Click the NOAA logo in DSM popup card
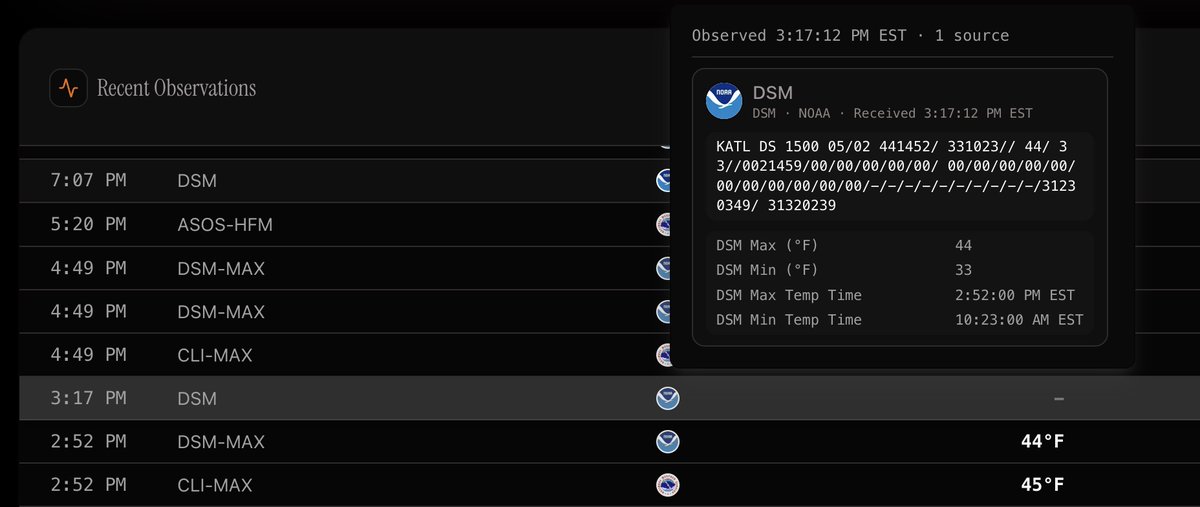 [725, 102]
